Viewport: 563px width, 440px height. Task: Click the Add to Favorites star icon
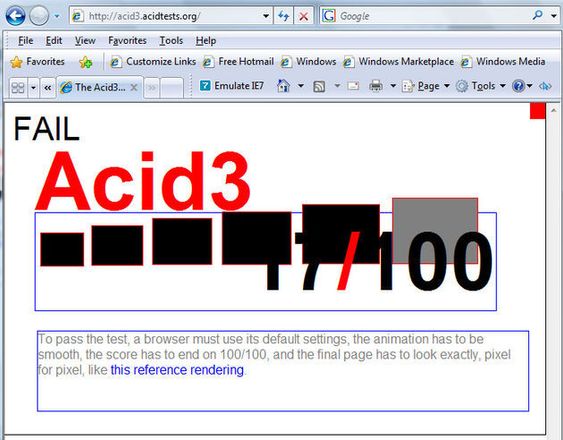85,62
